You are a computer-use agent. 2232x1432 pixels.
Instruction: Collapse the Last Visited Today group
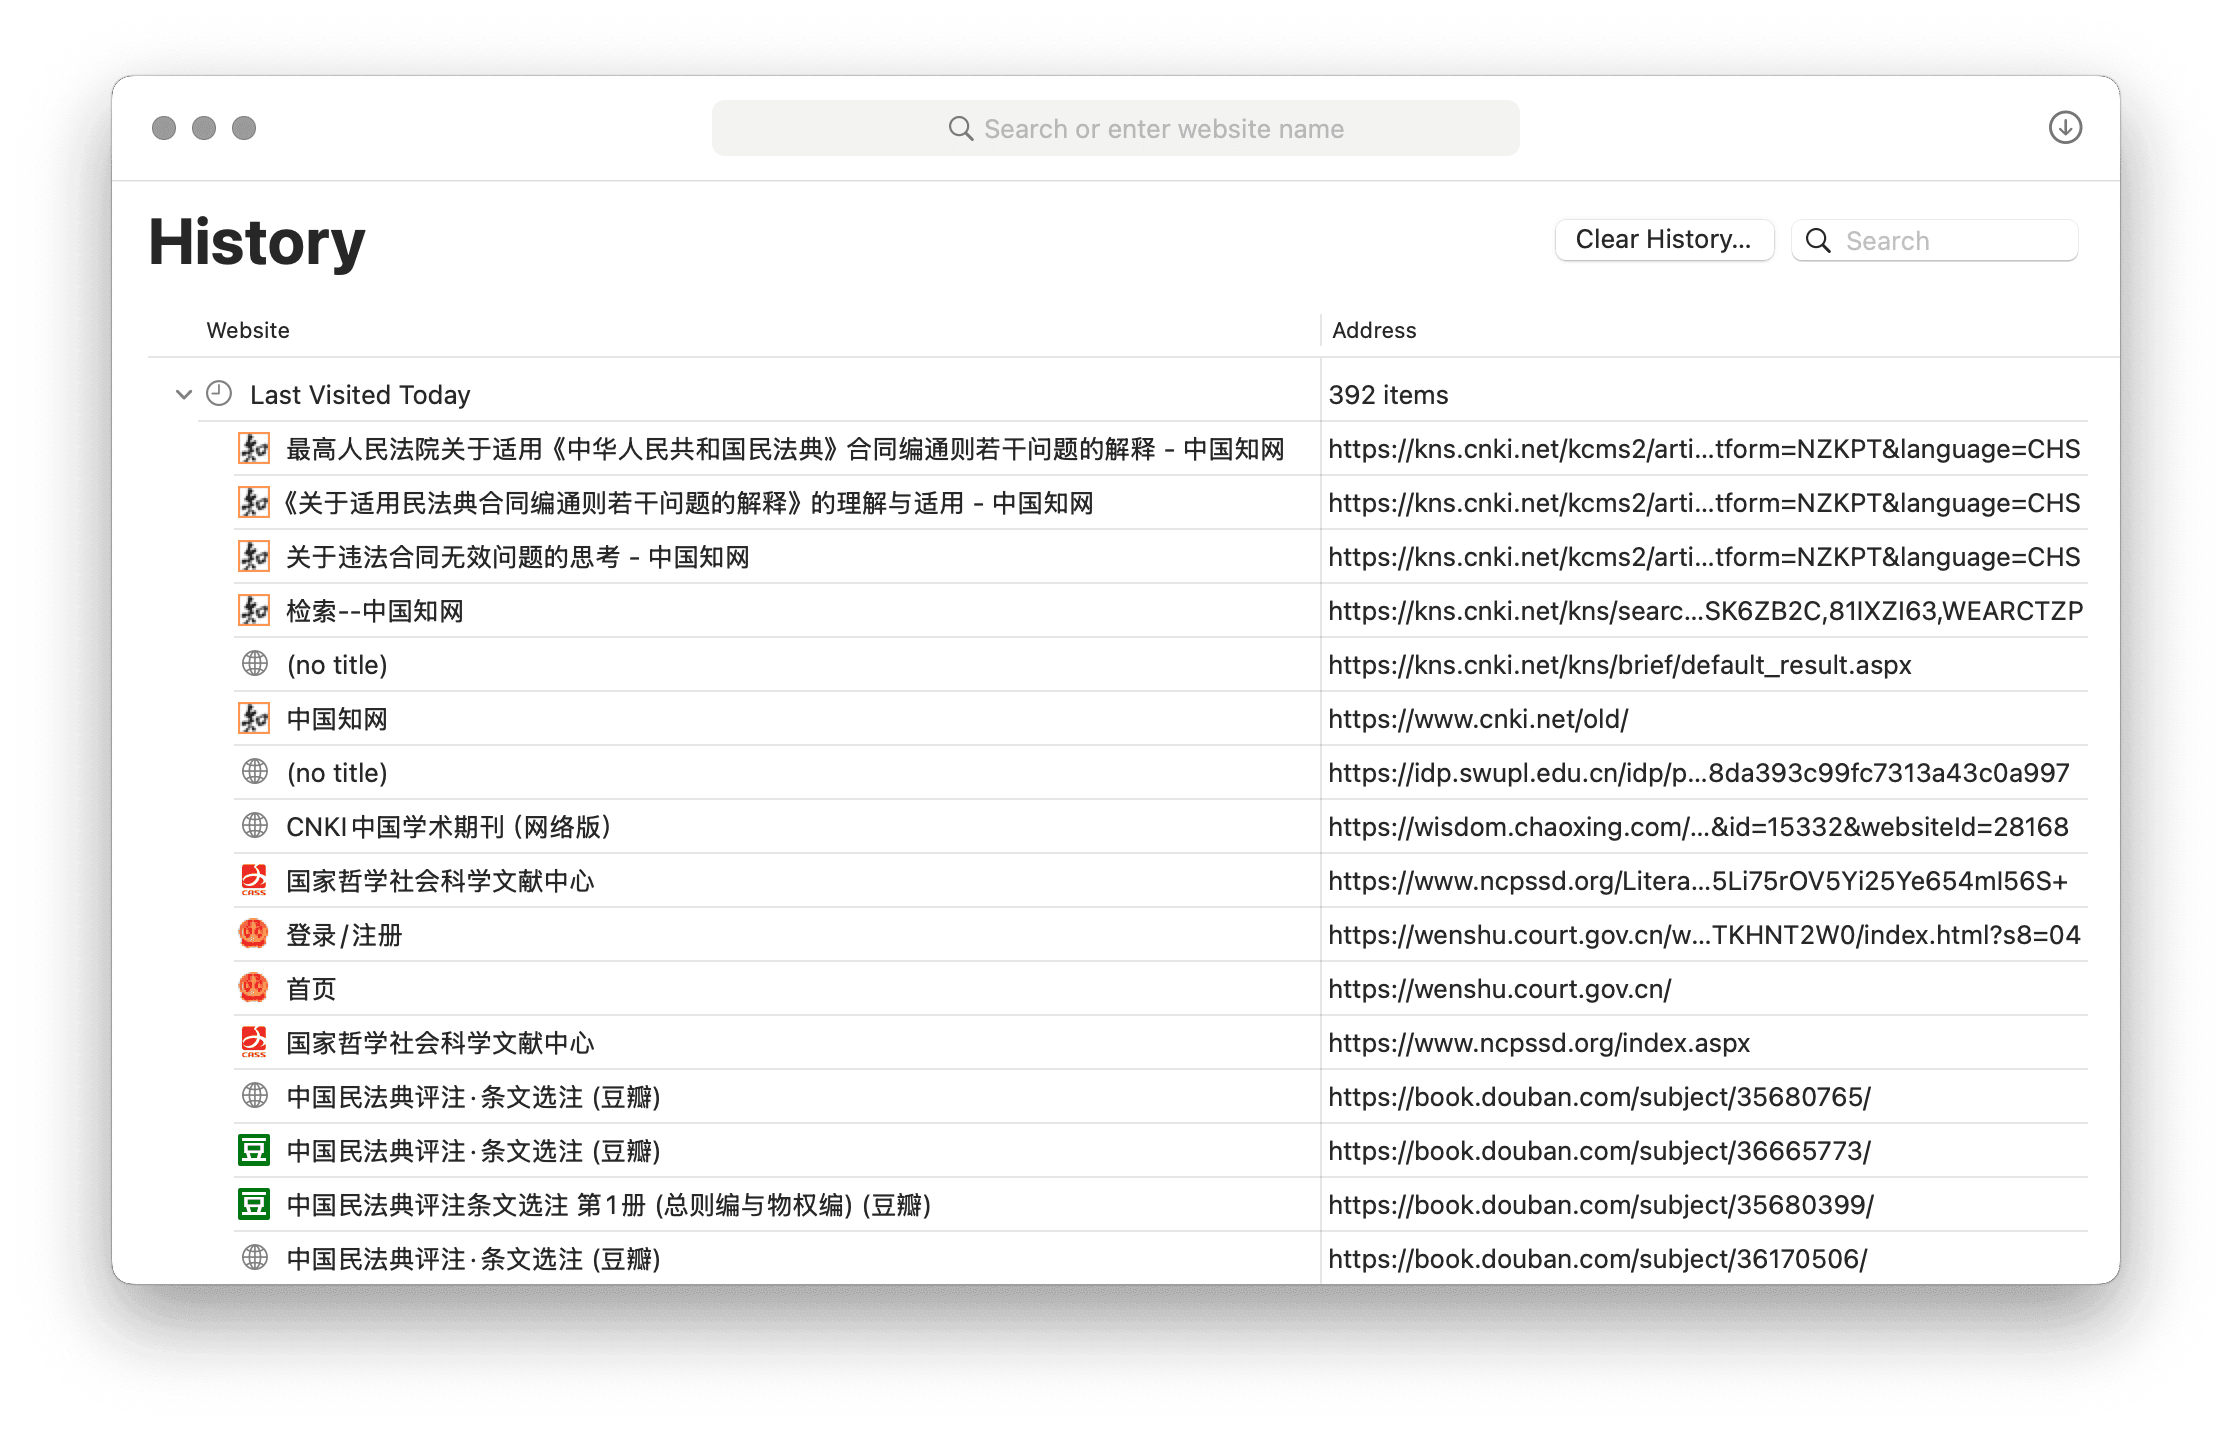click(184, 394)
